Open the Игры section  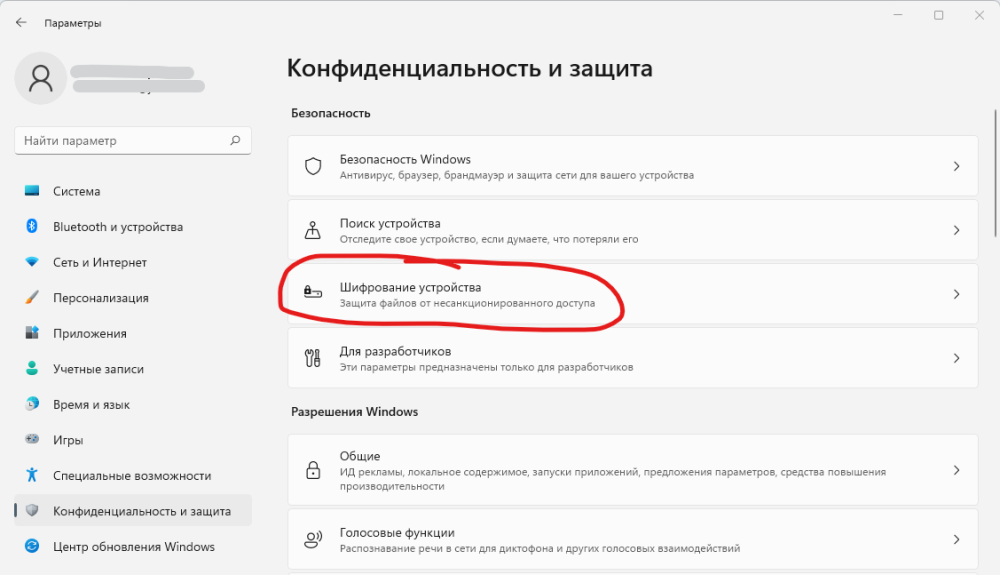(x=133, y=440)
